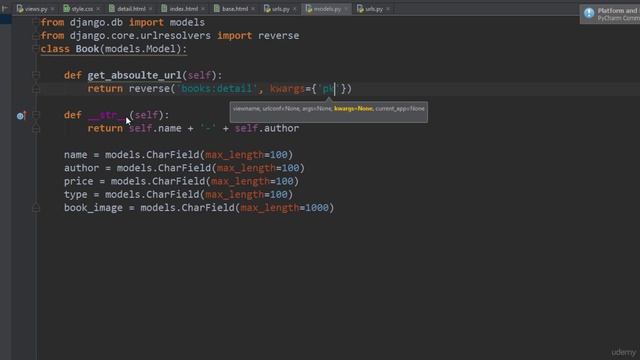Place cursor on the 'name = models.CharField' line
Screen dimensions: 640x360
(x=178, y=155)
